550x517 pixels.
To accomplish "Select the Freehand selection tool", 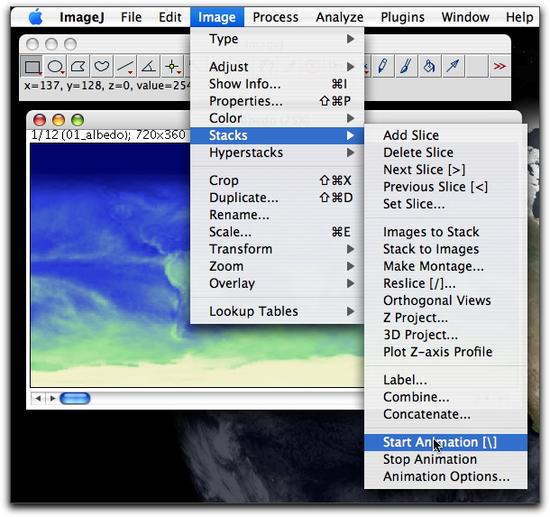I will click(102, 66).
